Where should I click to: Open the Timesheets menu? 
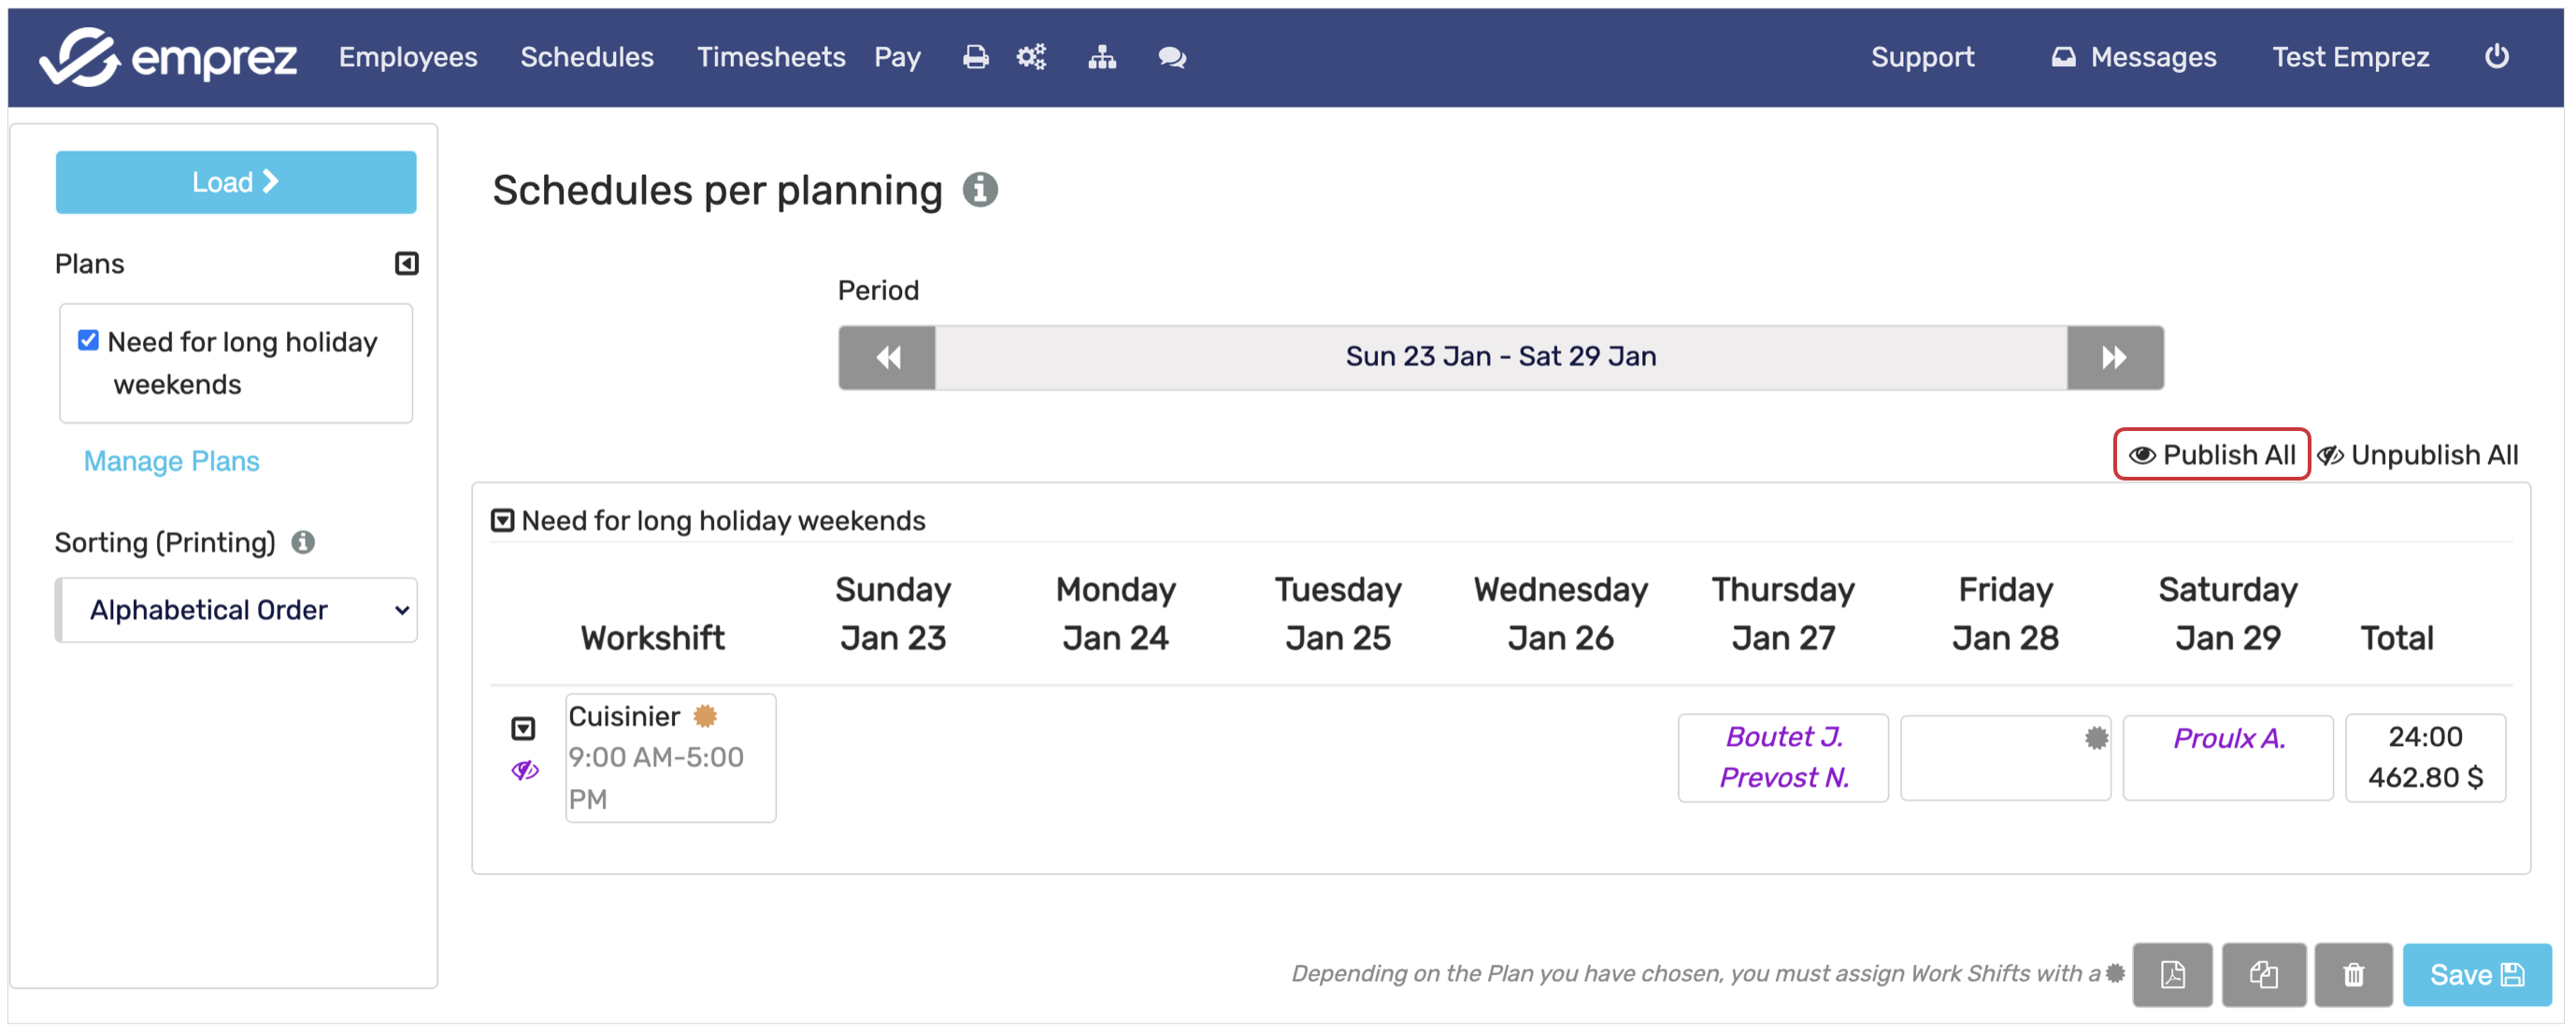tap(770, 57)
